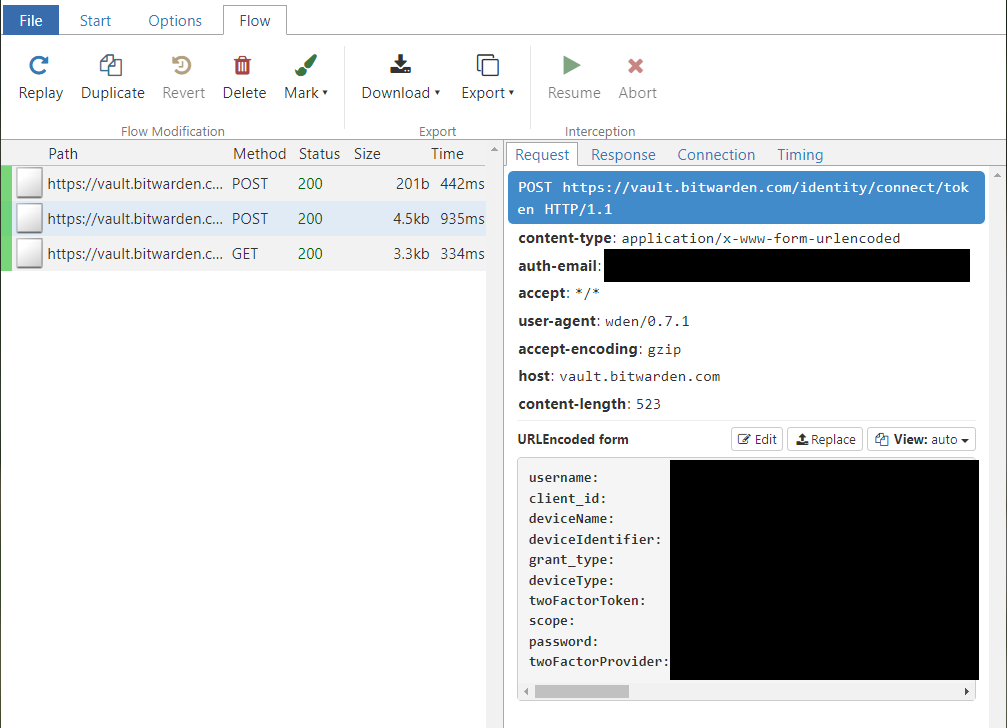Click the Download tray icon
The image size is (1007, 728).
400,64
